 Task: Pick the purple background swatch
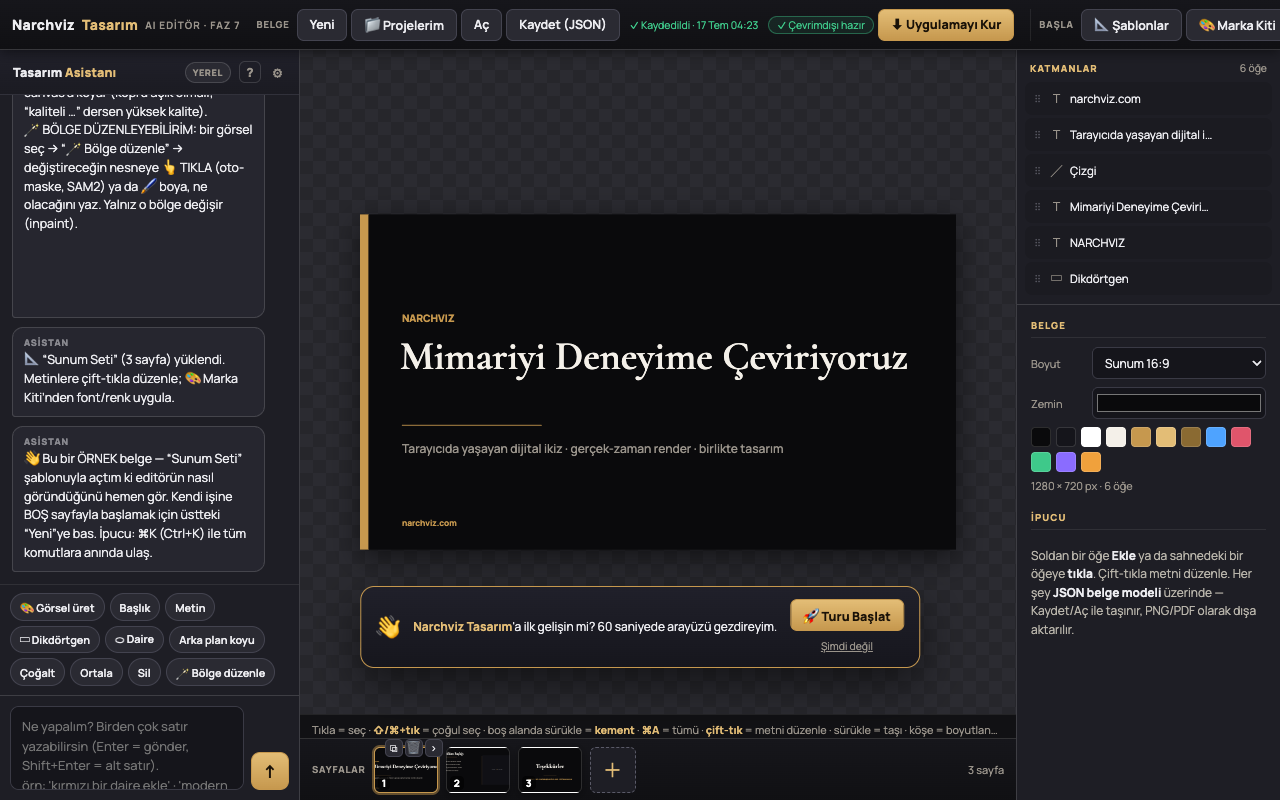point(1066,462)
